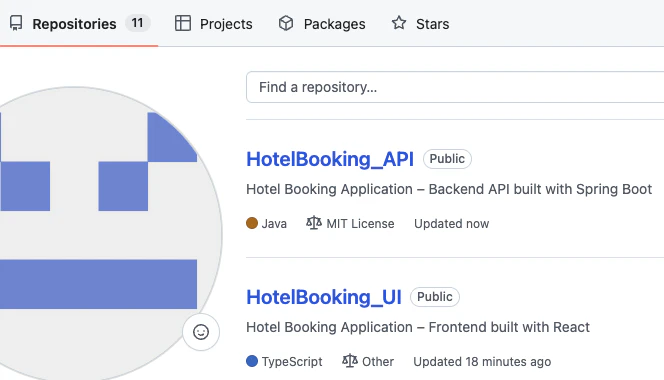The image size is (664, 380).
Task: Click the Frontend built with React description
Action: click(x=418, y=327)
